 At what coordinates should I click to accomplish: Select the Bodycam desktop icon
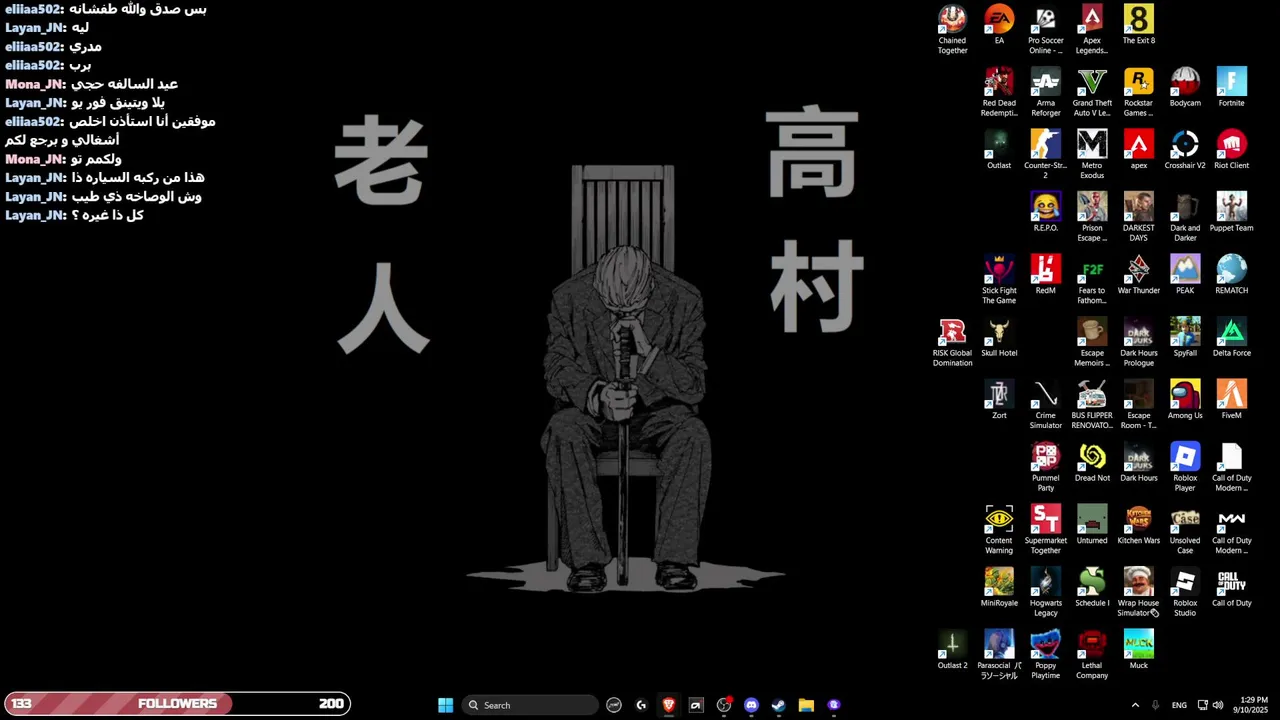[x=1185, y=88]
